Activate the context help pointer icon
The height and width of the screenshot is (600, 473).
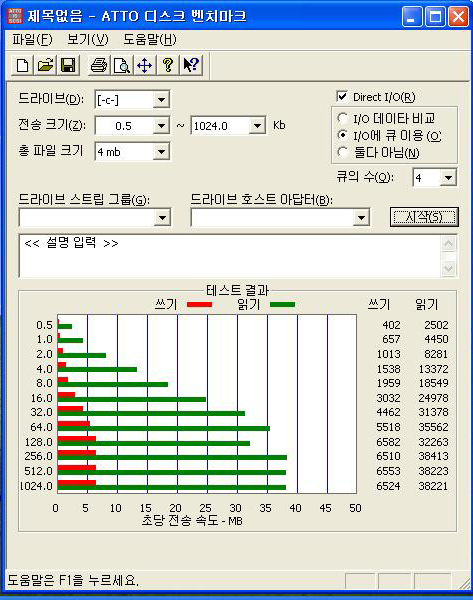pyautogui.click(x=191, y=65)
